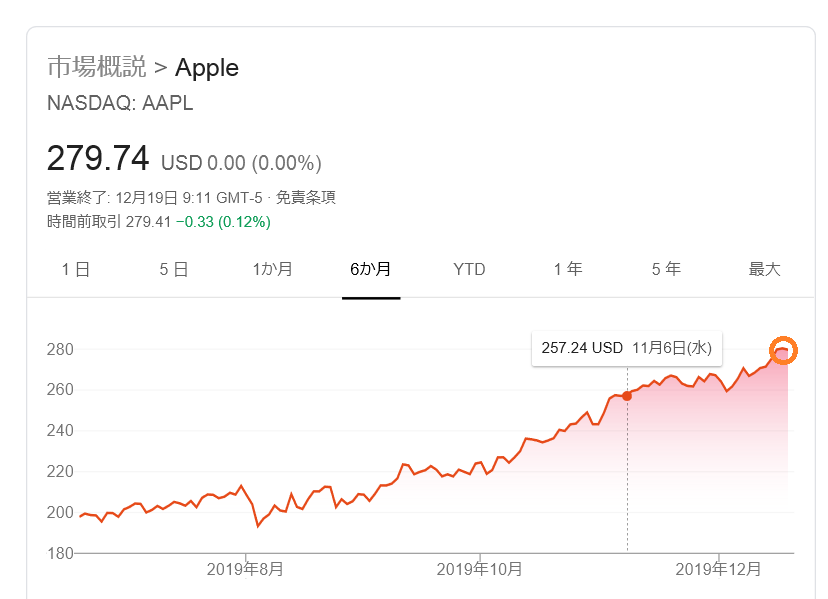View the 1年 price range

click(x=567, y=269)
